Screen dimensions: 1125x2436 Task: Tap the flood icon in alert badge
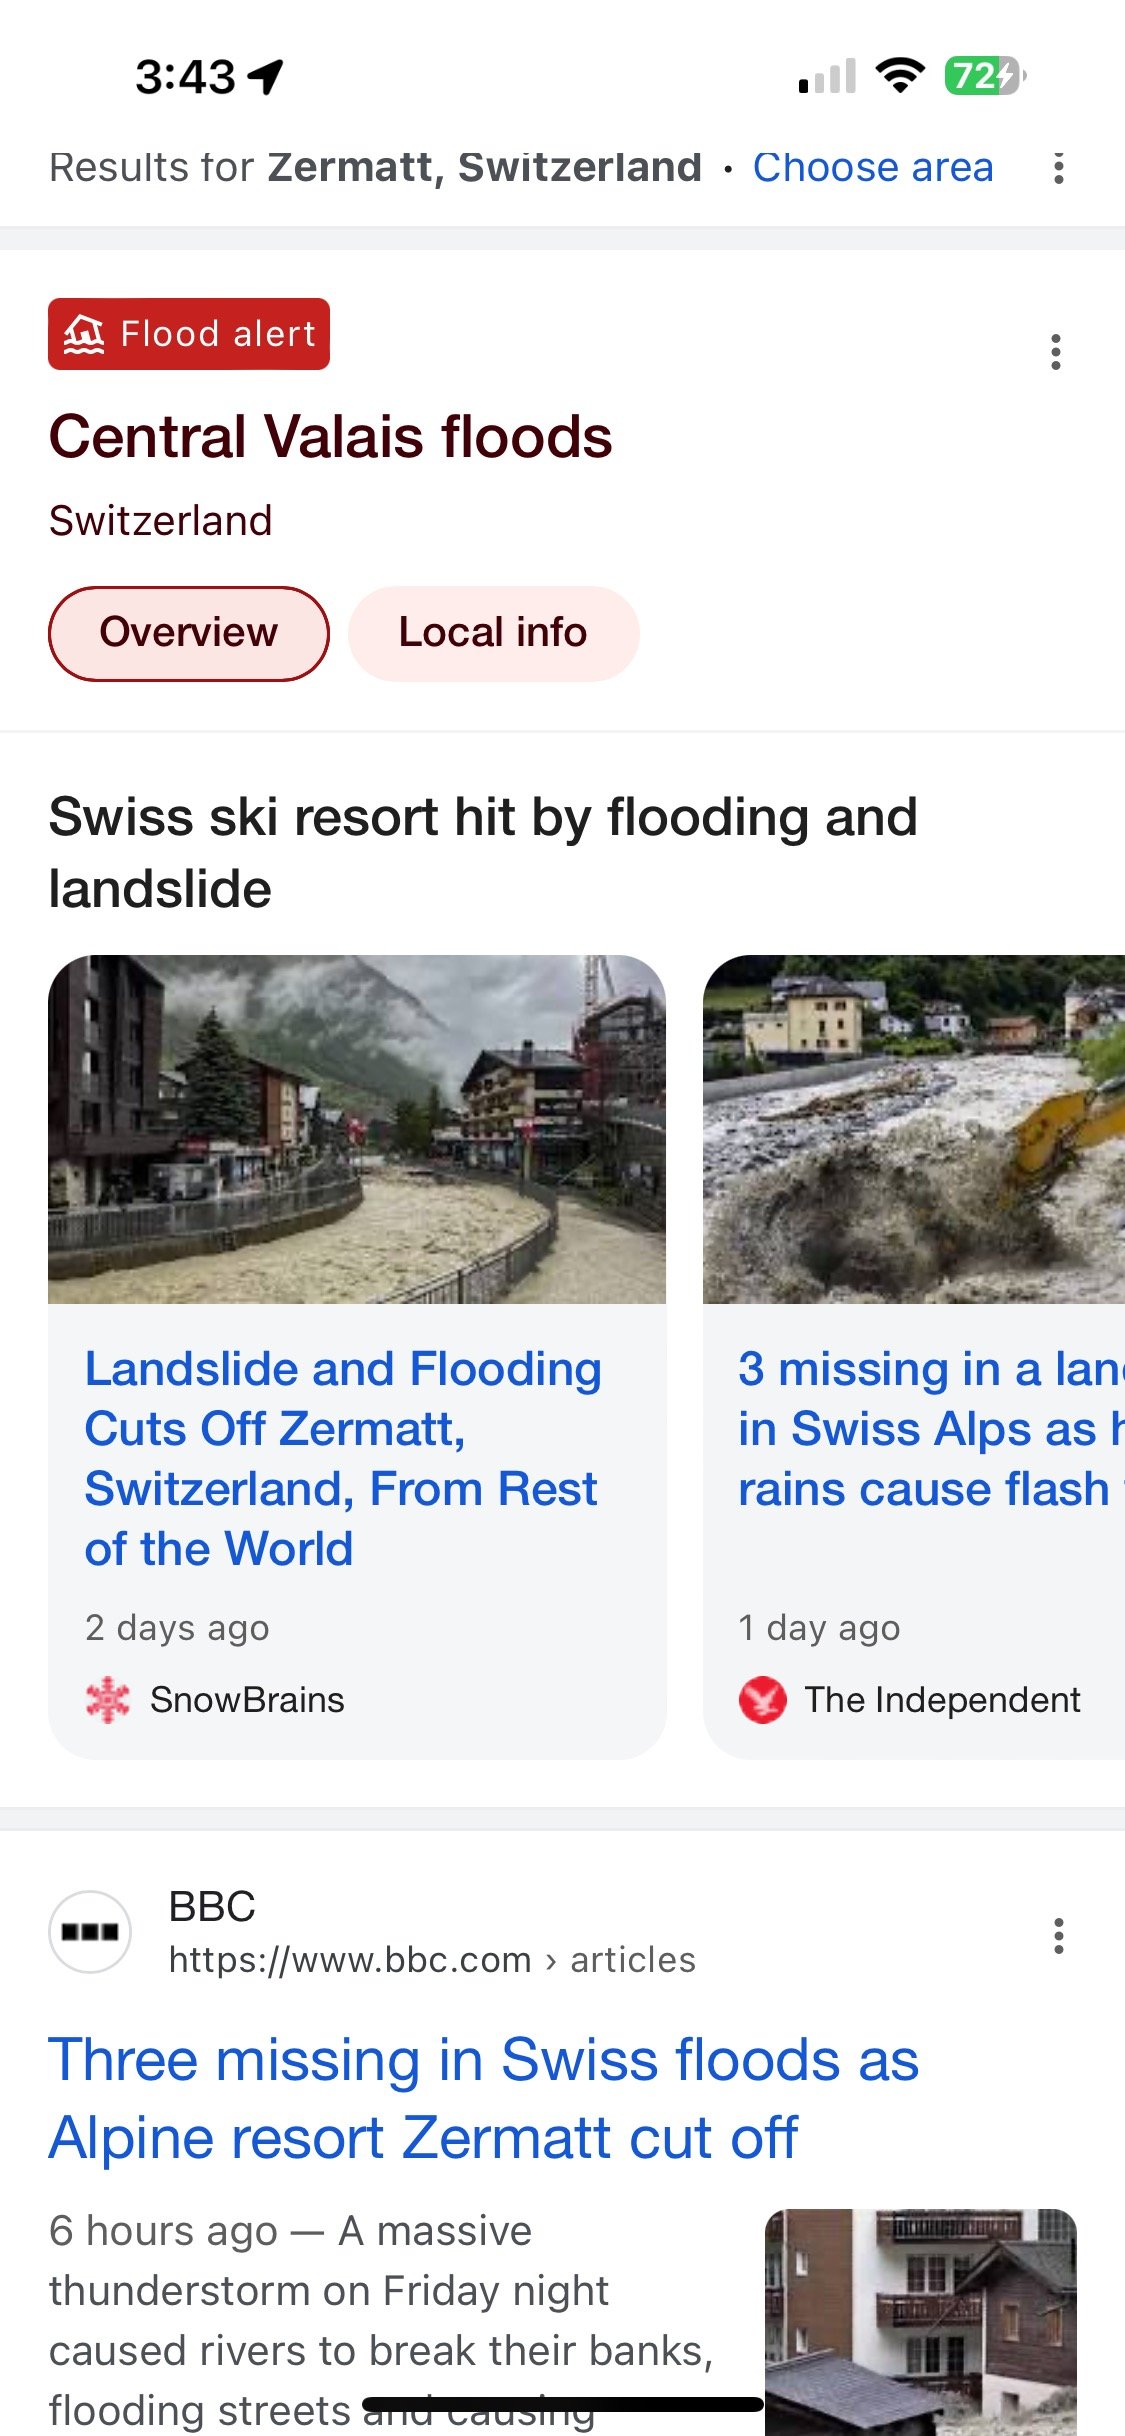coord(84,334)
